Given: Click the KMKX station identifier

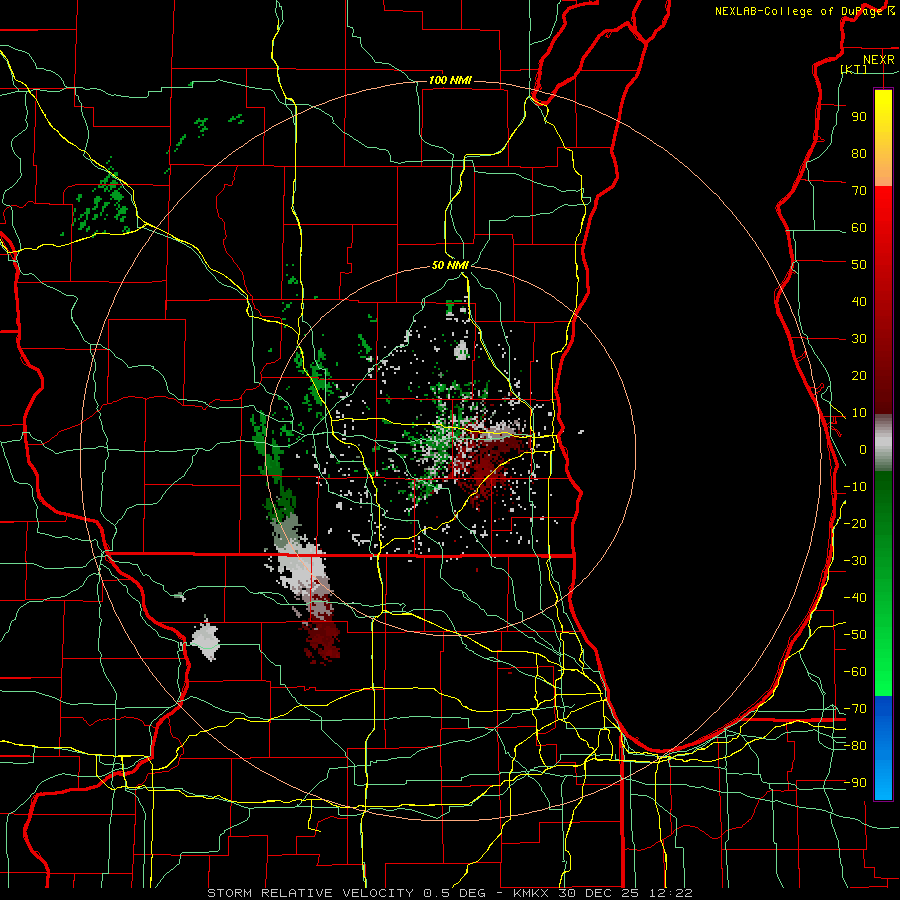Looking at the screenshot, I should click(531, 893).
